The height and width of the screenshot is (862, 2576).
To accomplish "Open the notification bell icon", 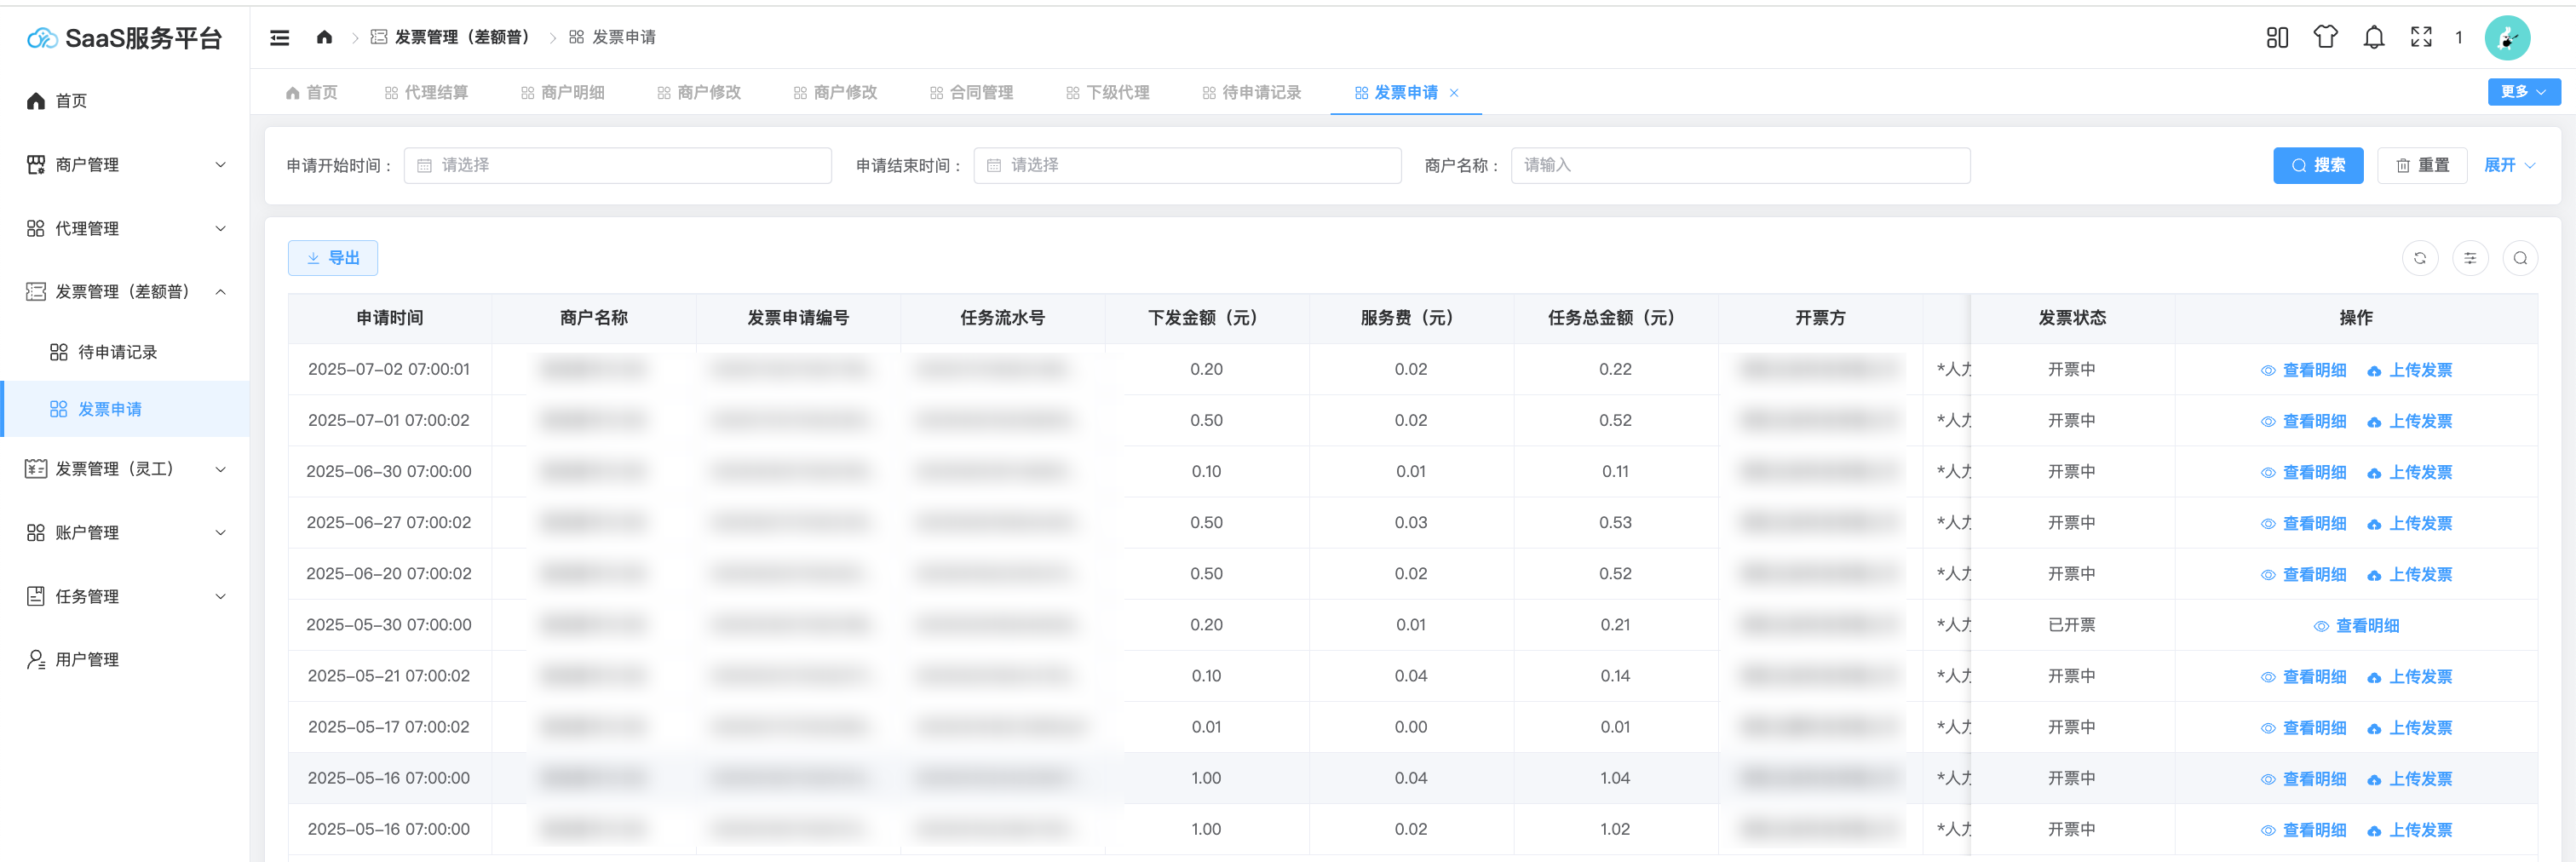I will pyautogui.click(x=2373, y=38).
